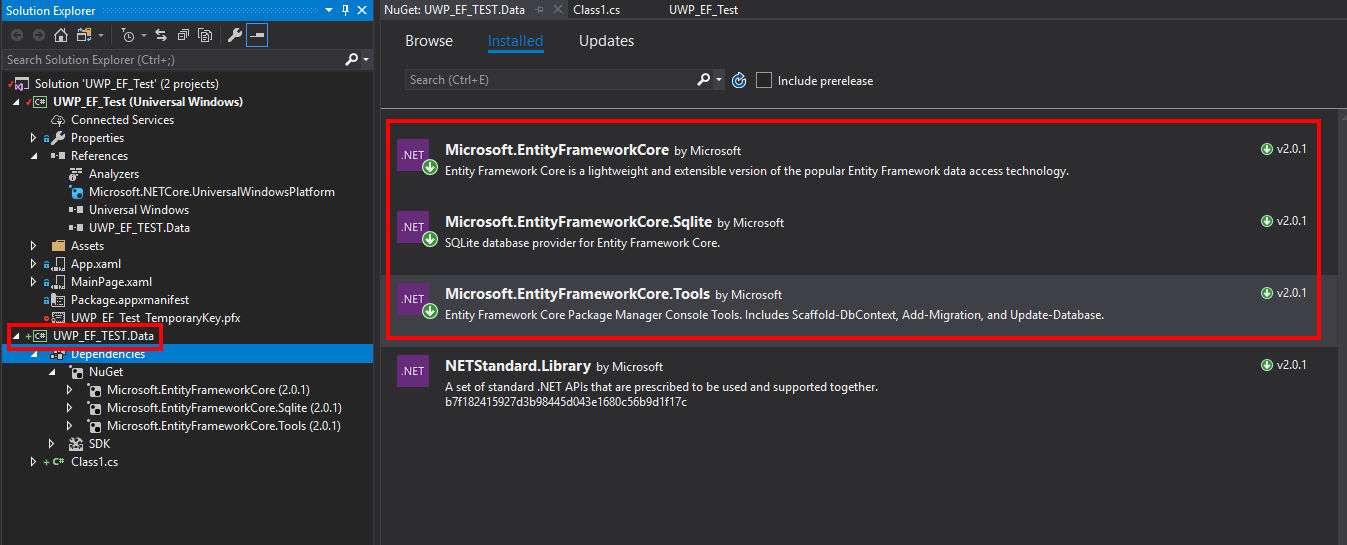
Task: Open the Switch Views dropdown arrow
Action: click(x=100, y=35)
